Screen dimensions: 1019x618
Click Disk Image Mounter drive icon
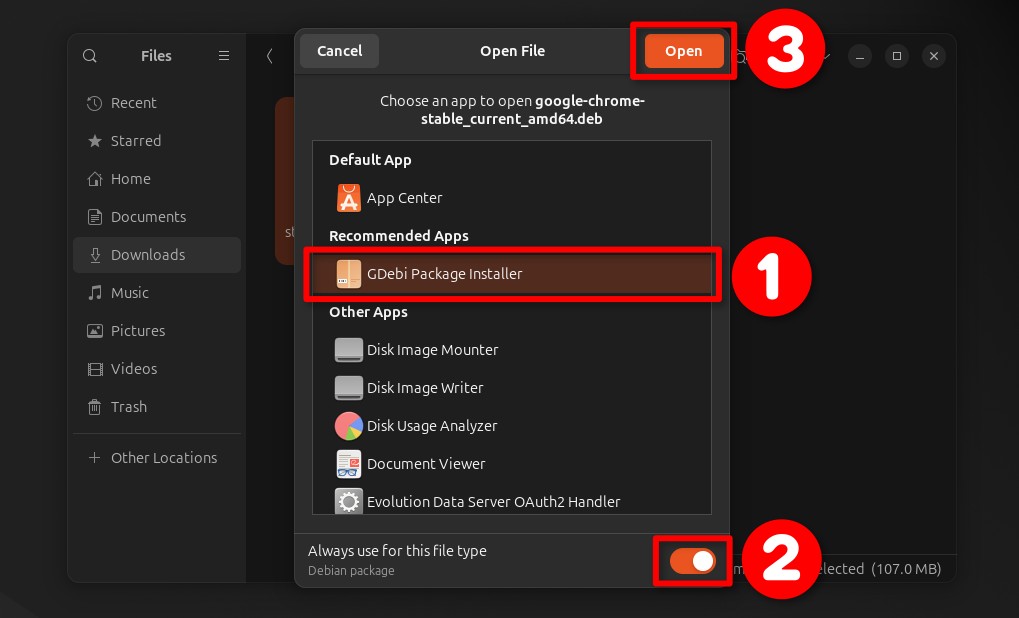point(348,350)
